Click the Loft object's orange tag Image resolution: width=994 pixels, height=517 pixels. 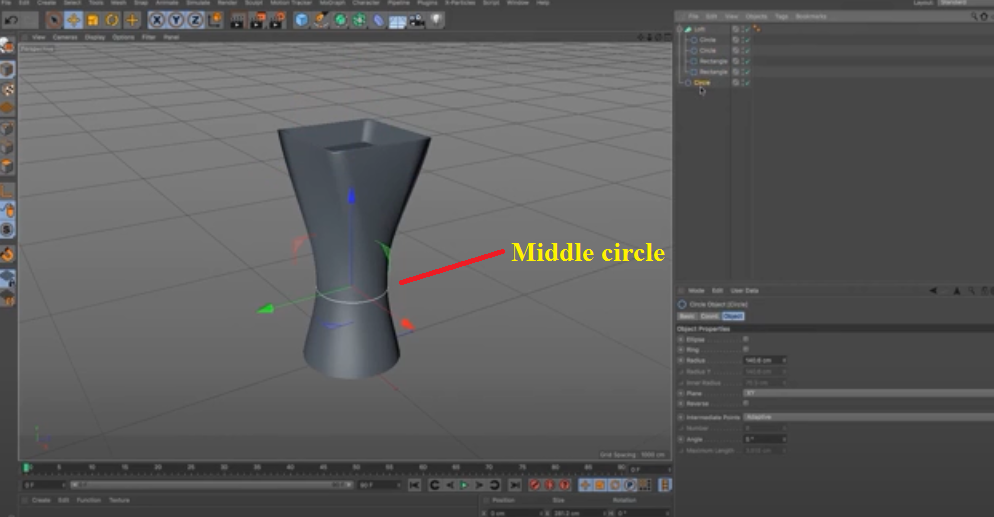756,29
